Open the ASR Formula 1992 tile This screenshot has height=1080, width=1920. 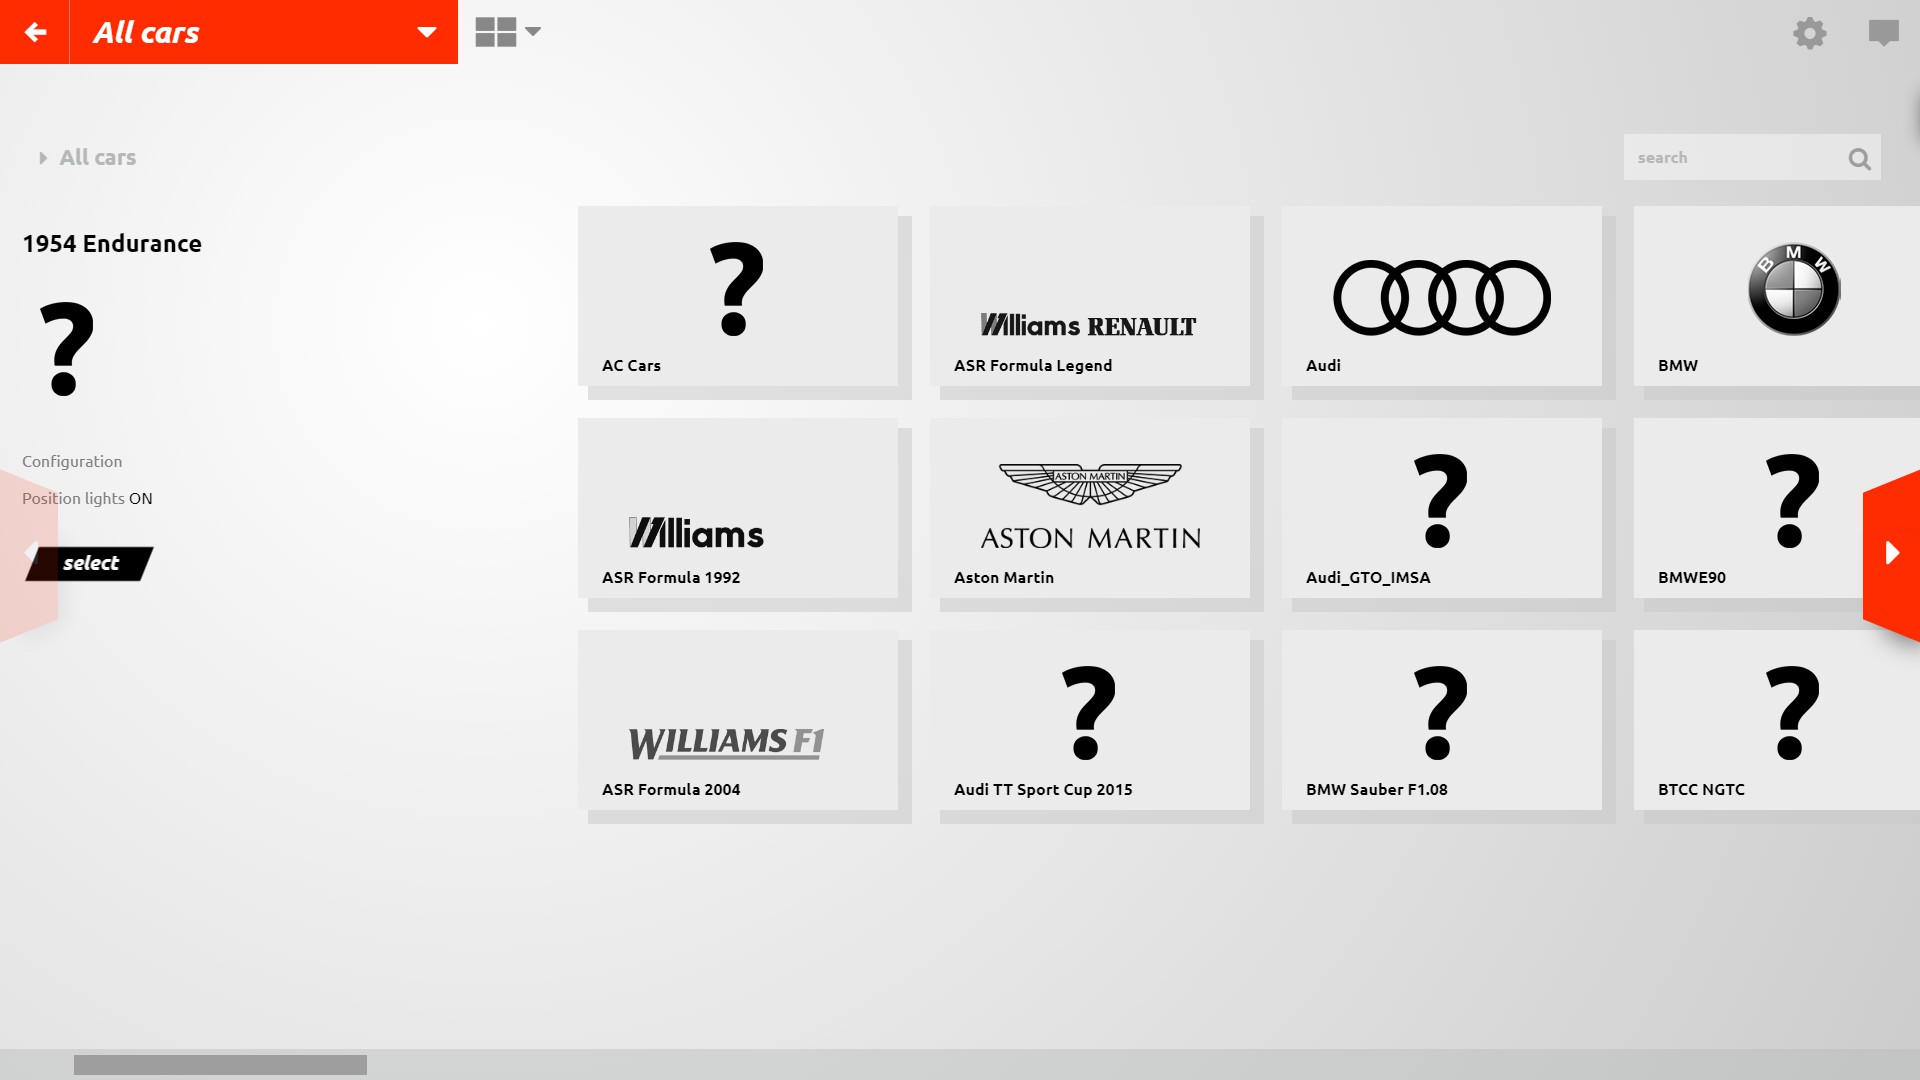pos(738,508)
